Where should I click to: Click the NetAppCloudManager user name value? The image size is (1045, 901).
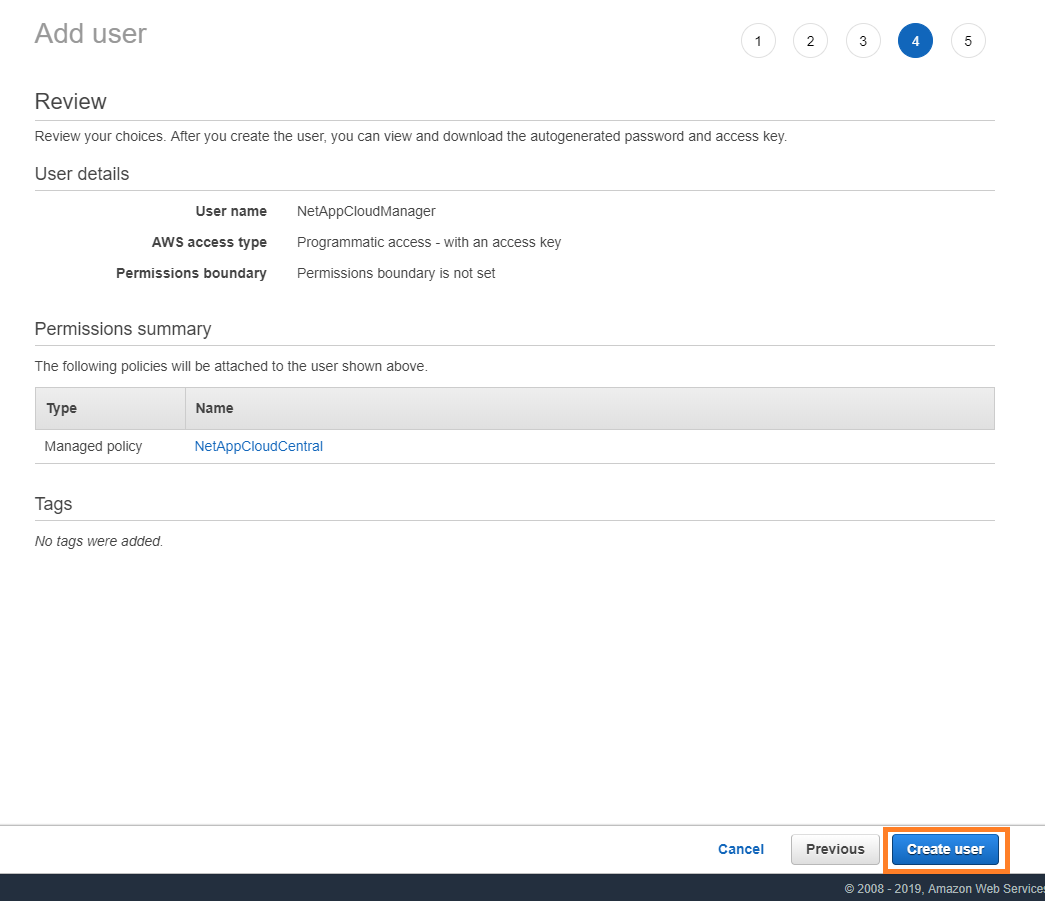pyautogui.click(x=366, y=211)
